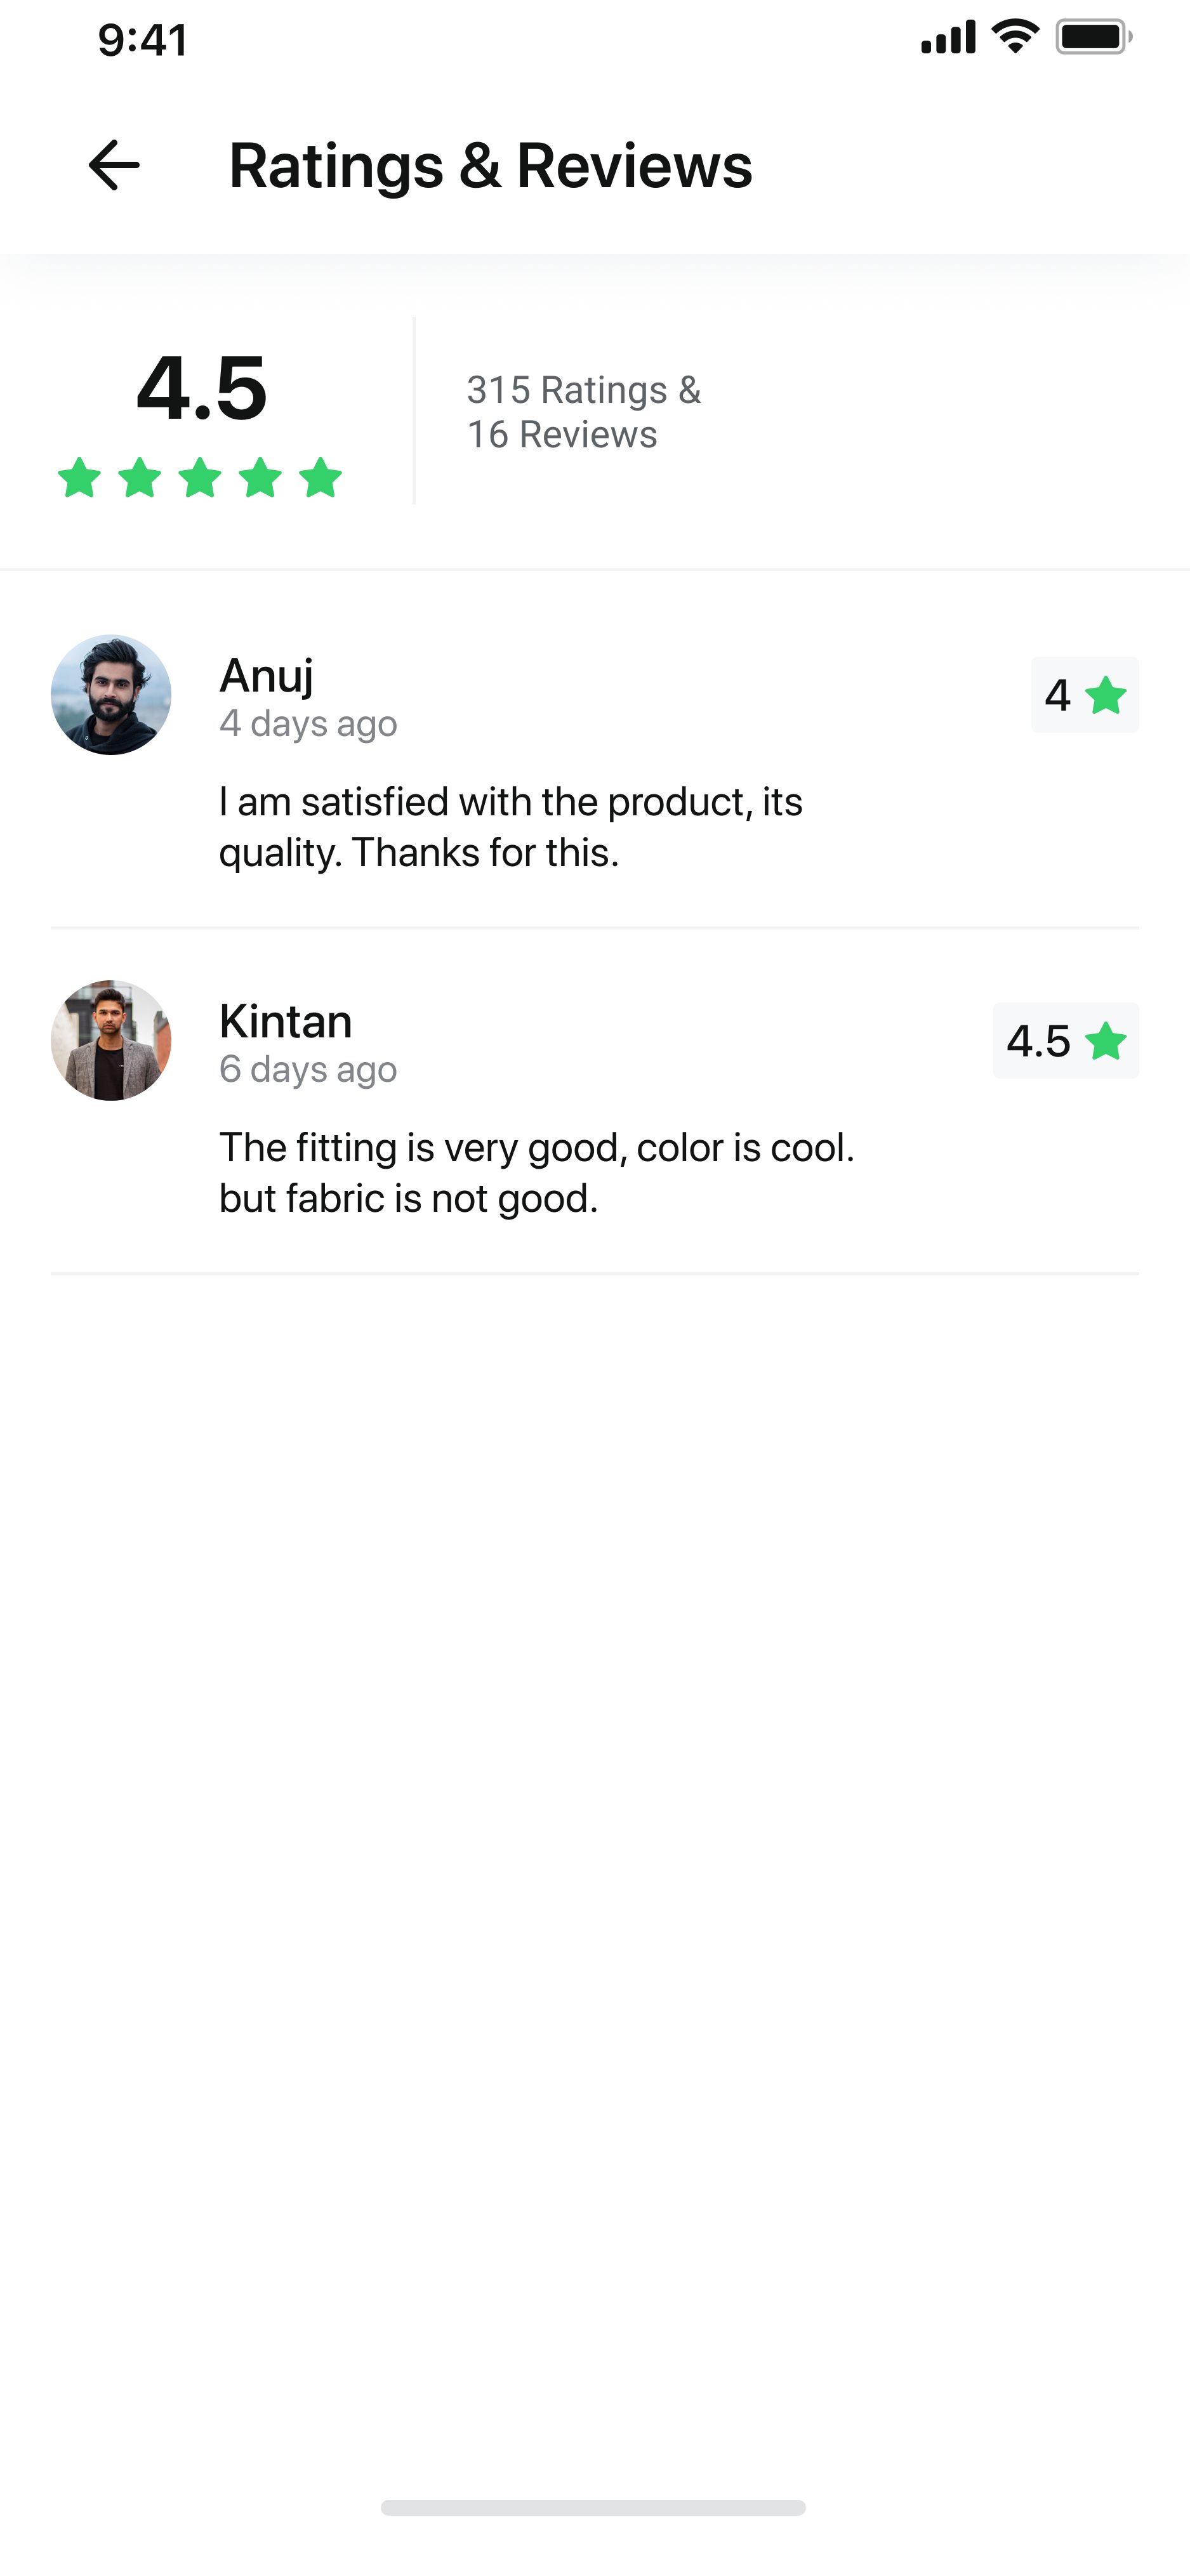Tap the star in Anuj's 4 rating badge
Viewport: 1190px width, 2576px height.
(x=1106, y=695)
